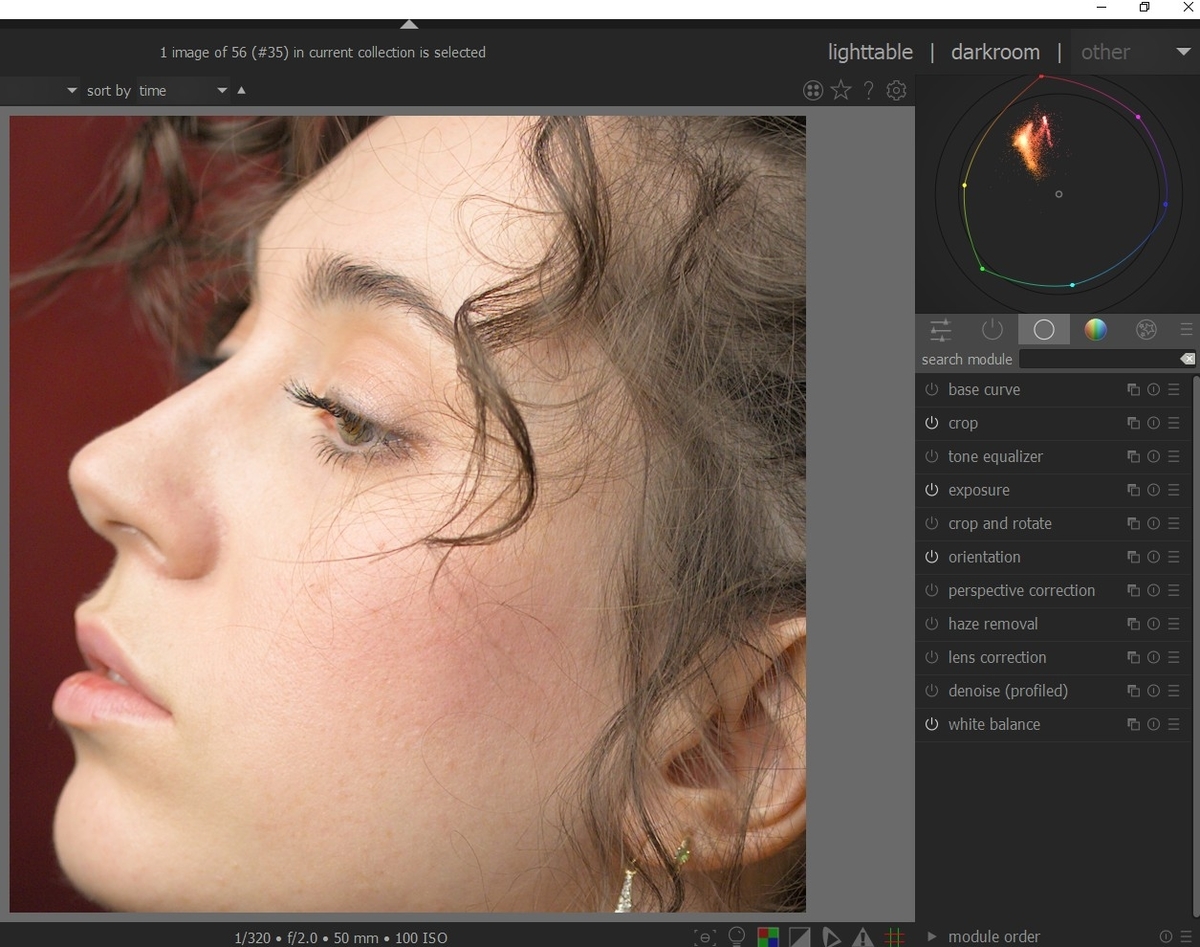Switch to lighttable view

870,52
